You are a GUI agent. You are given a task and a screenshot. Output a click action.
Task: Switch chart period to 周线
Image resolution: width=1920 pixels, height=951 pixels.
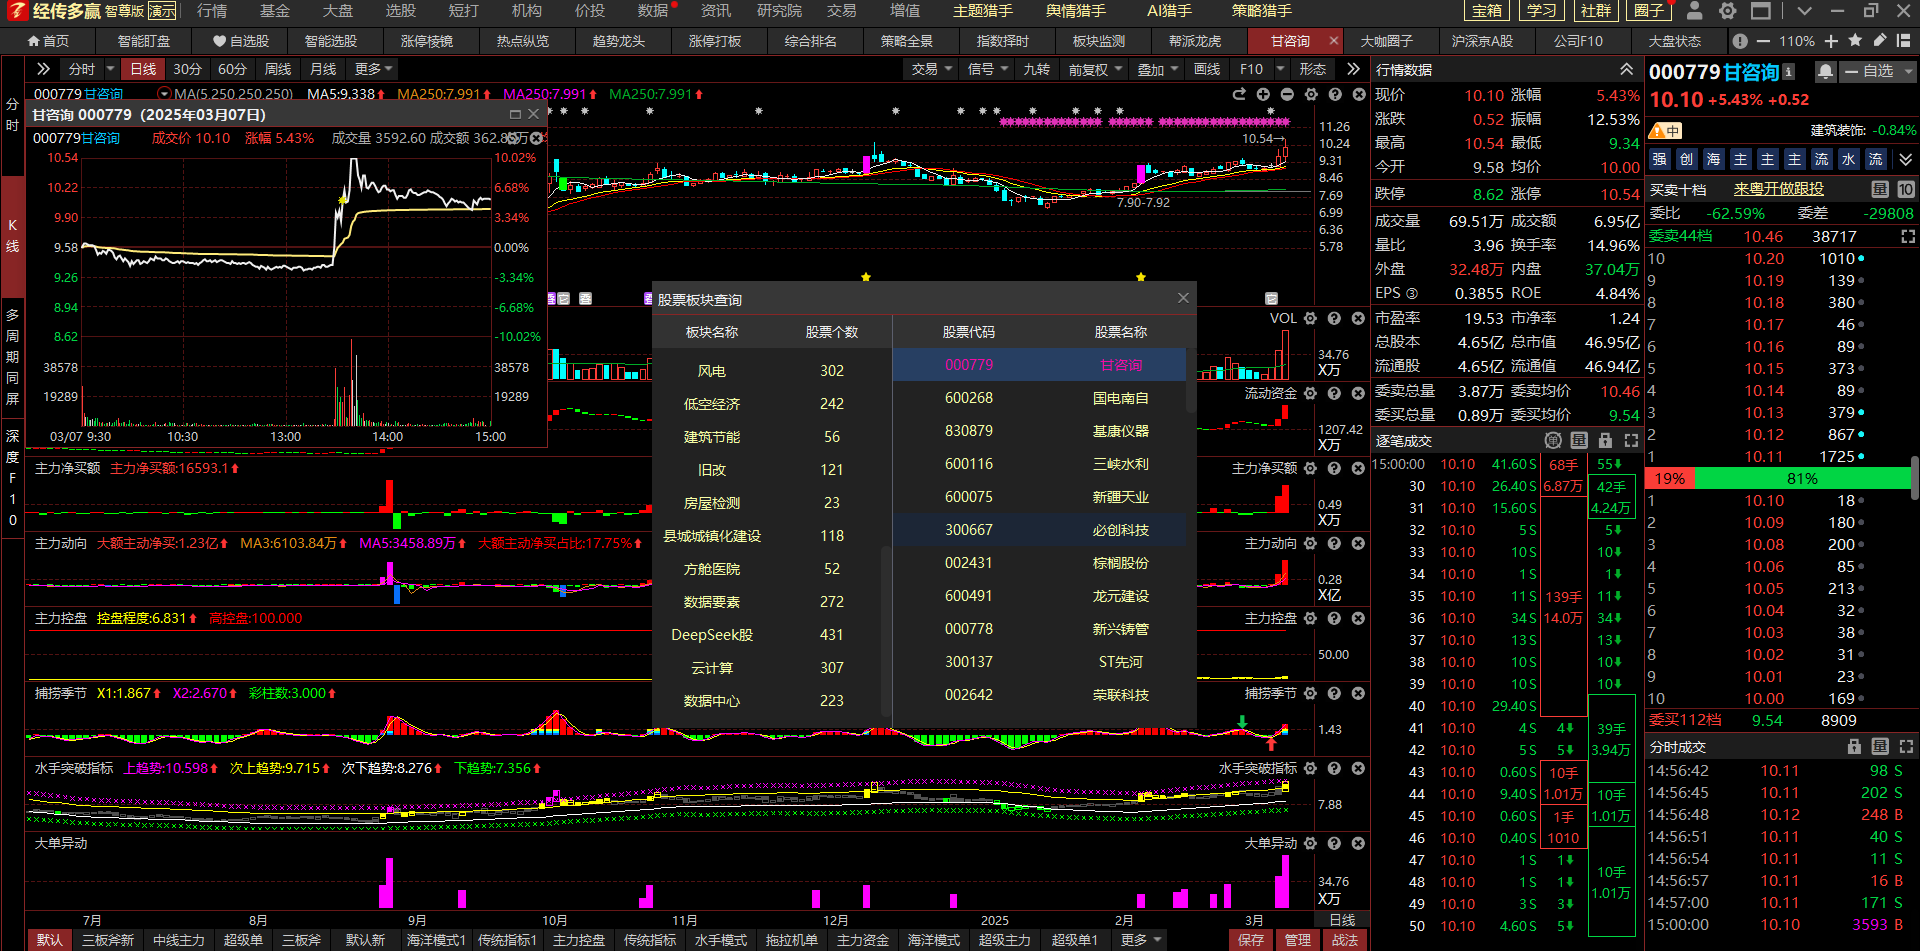(x=277, y=69)
